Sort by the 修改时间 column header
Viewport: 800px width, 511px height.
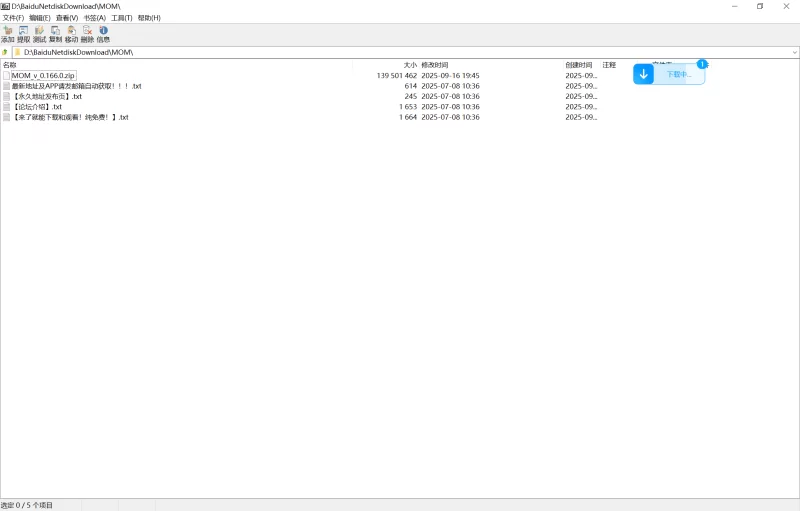coord(435,65)
